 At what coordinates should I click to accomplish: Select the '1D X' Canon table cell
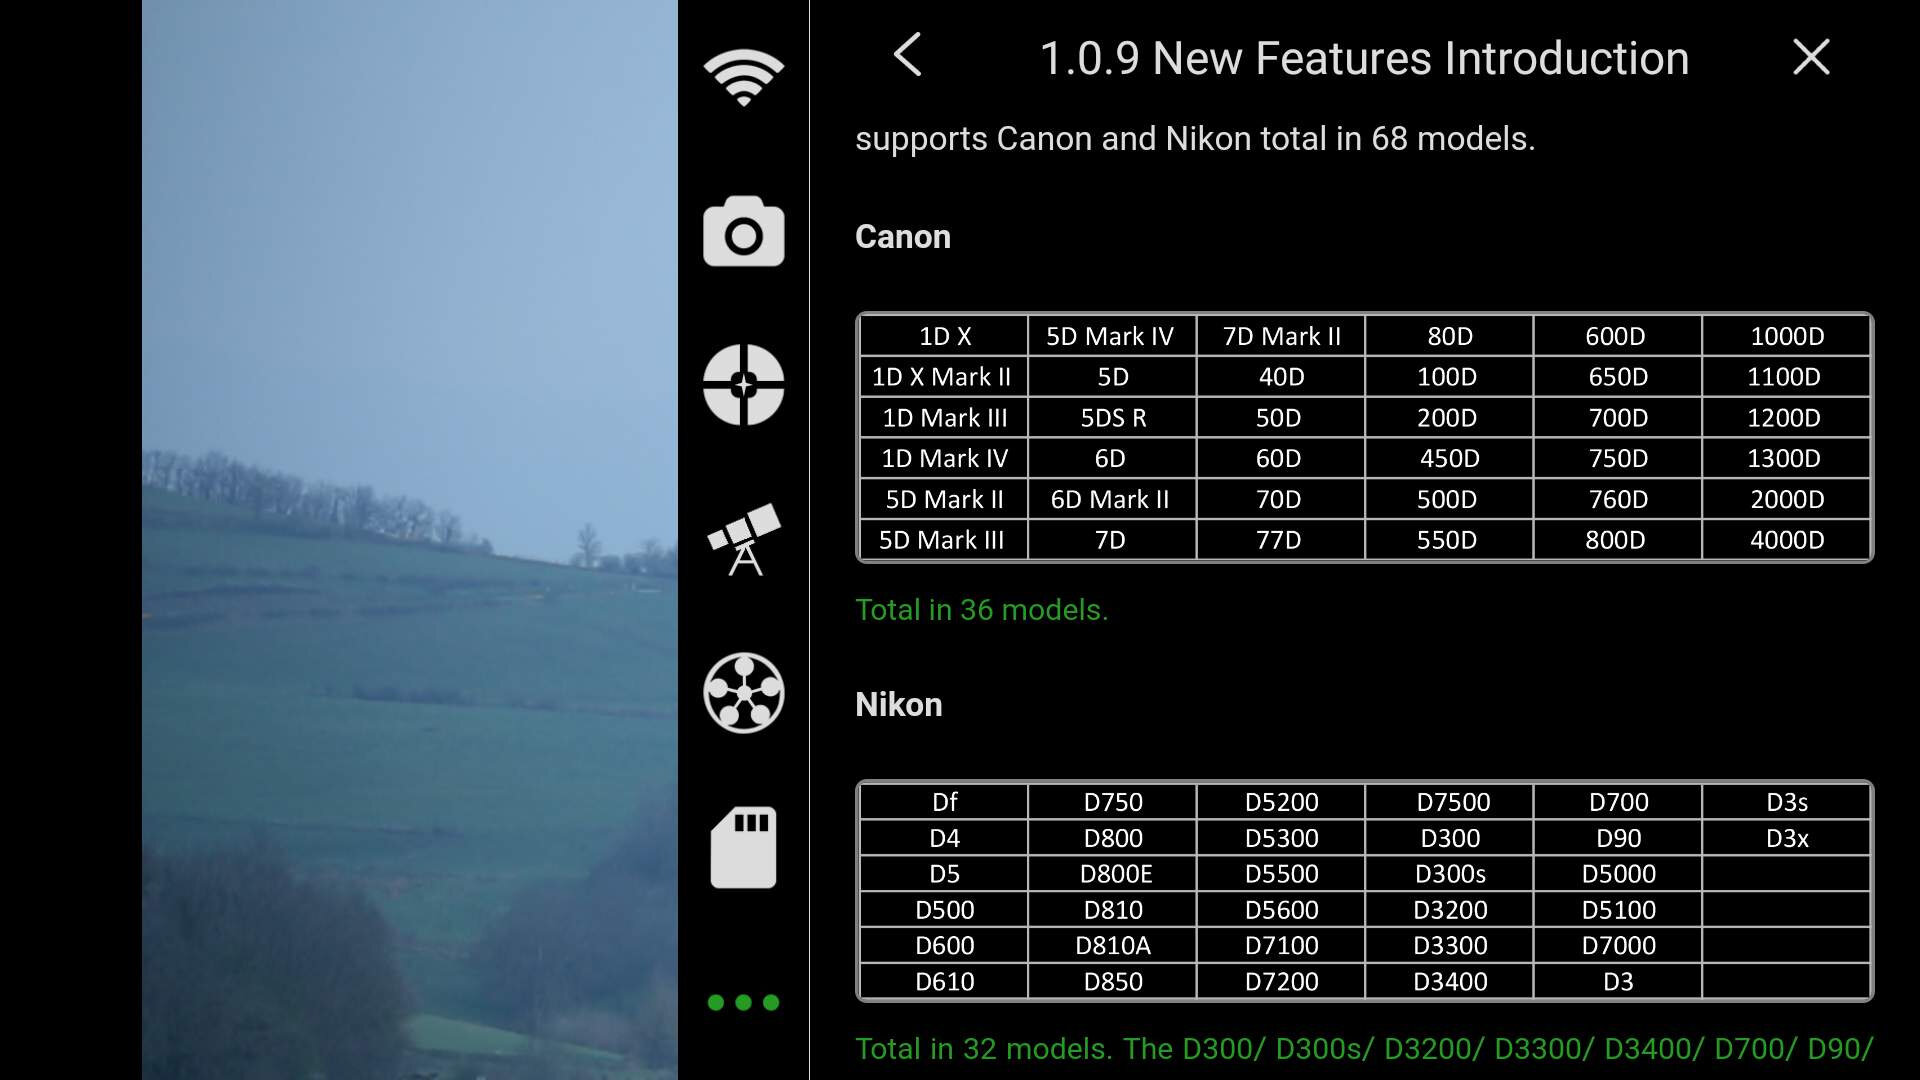[944, 336]
